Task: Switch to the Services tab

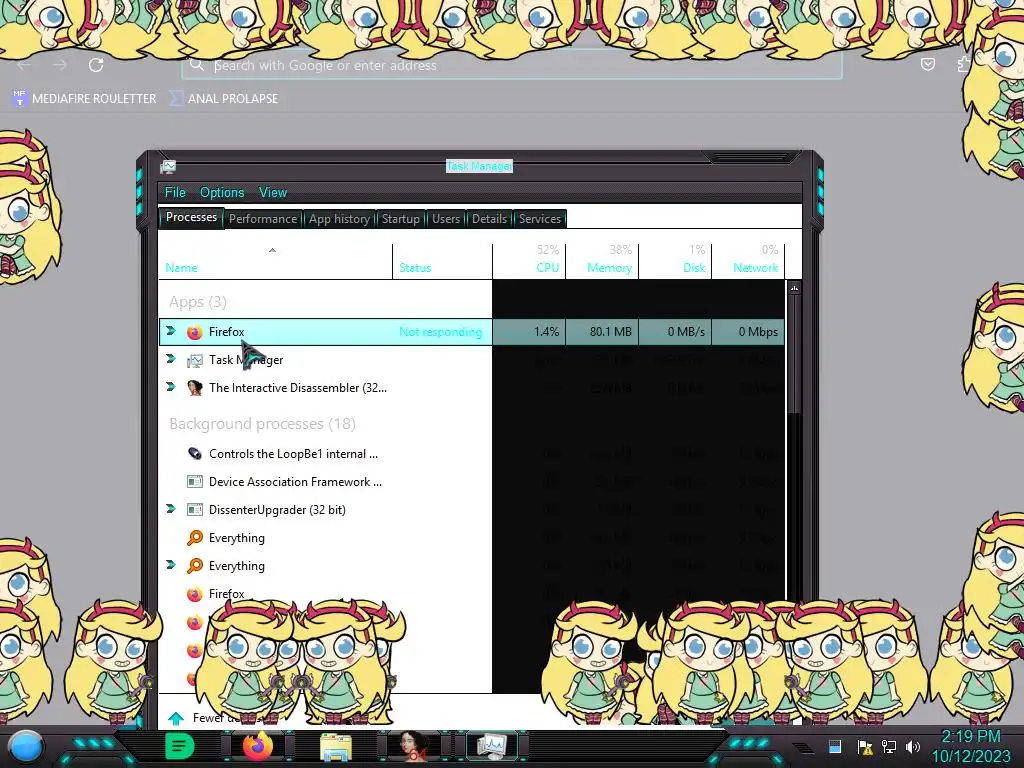Action: [x=539, y=219]
